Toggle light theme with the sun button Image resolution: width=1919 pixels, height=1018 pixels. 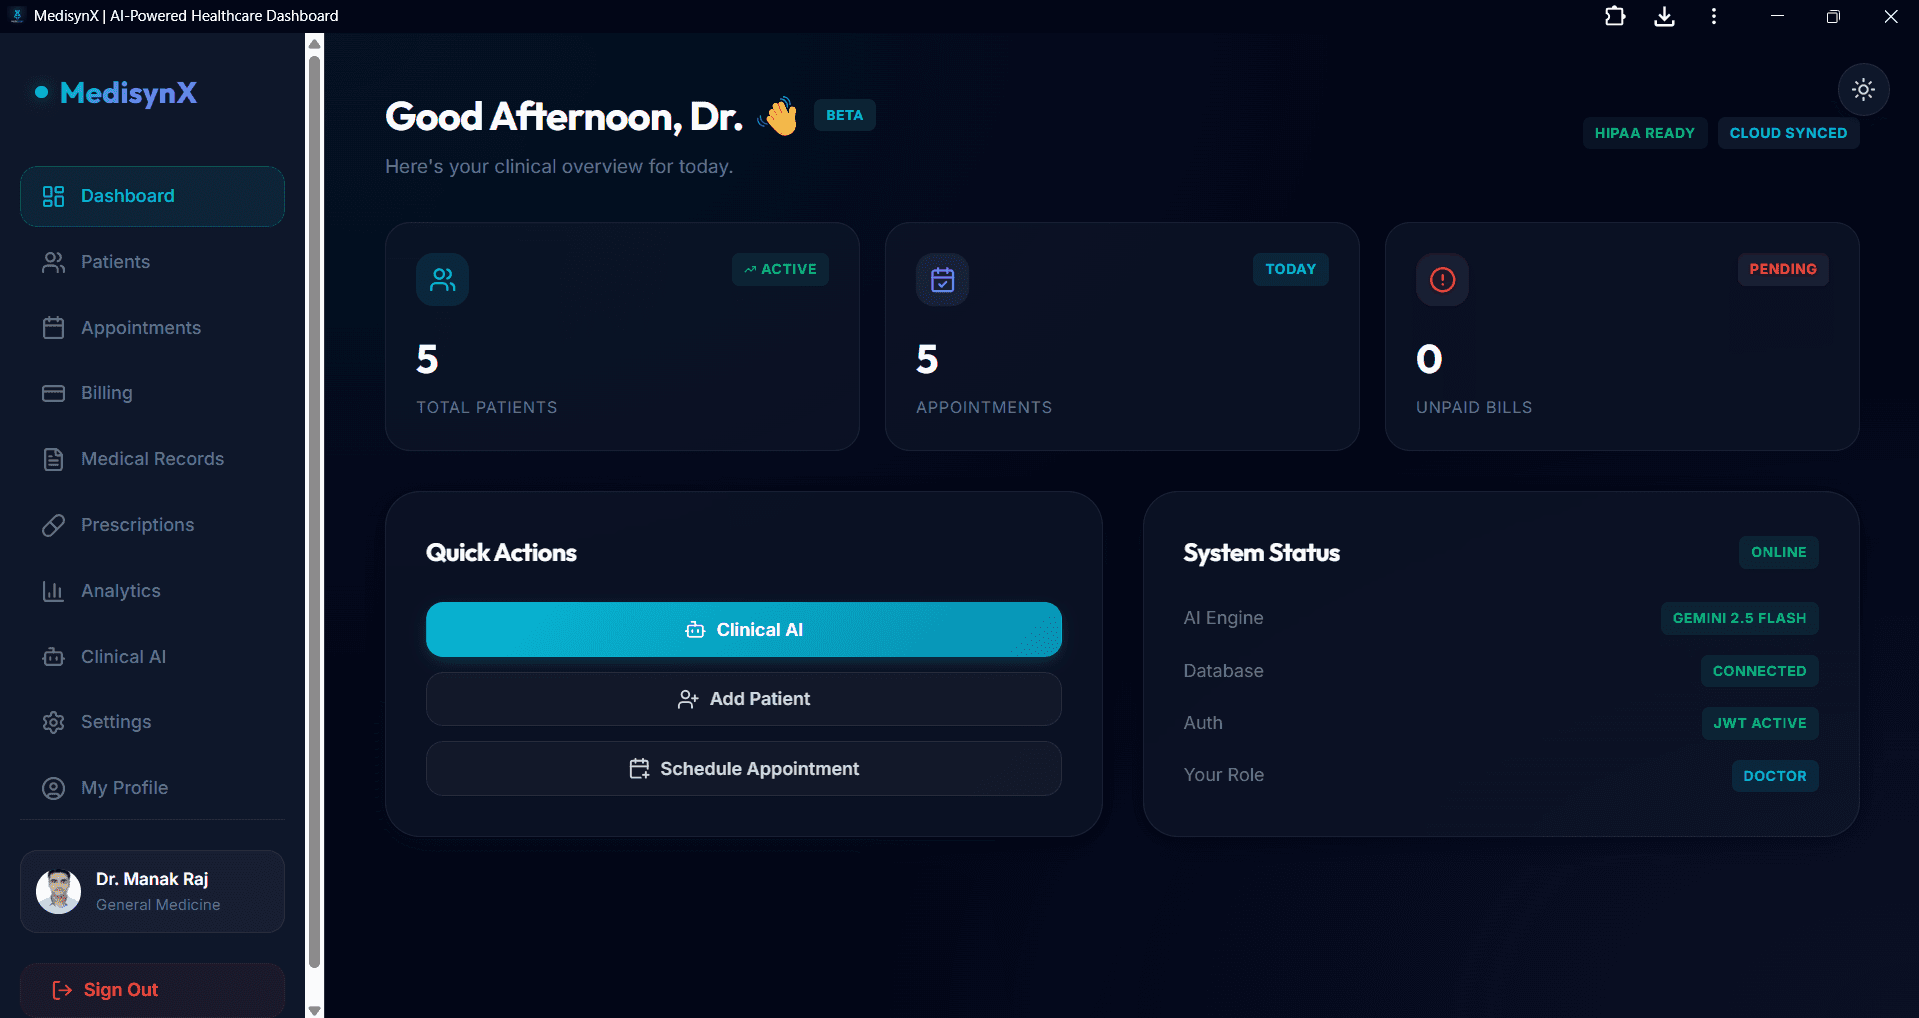[x=1863, y=89]
